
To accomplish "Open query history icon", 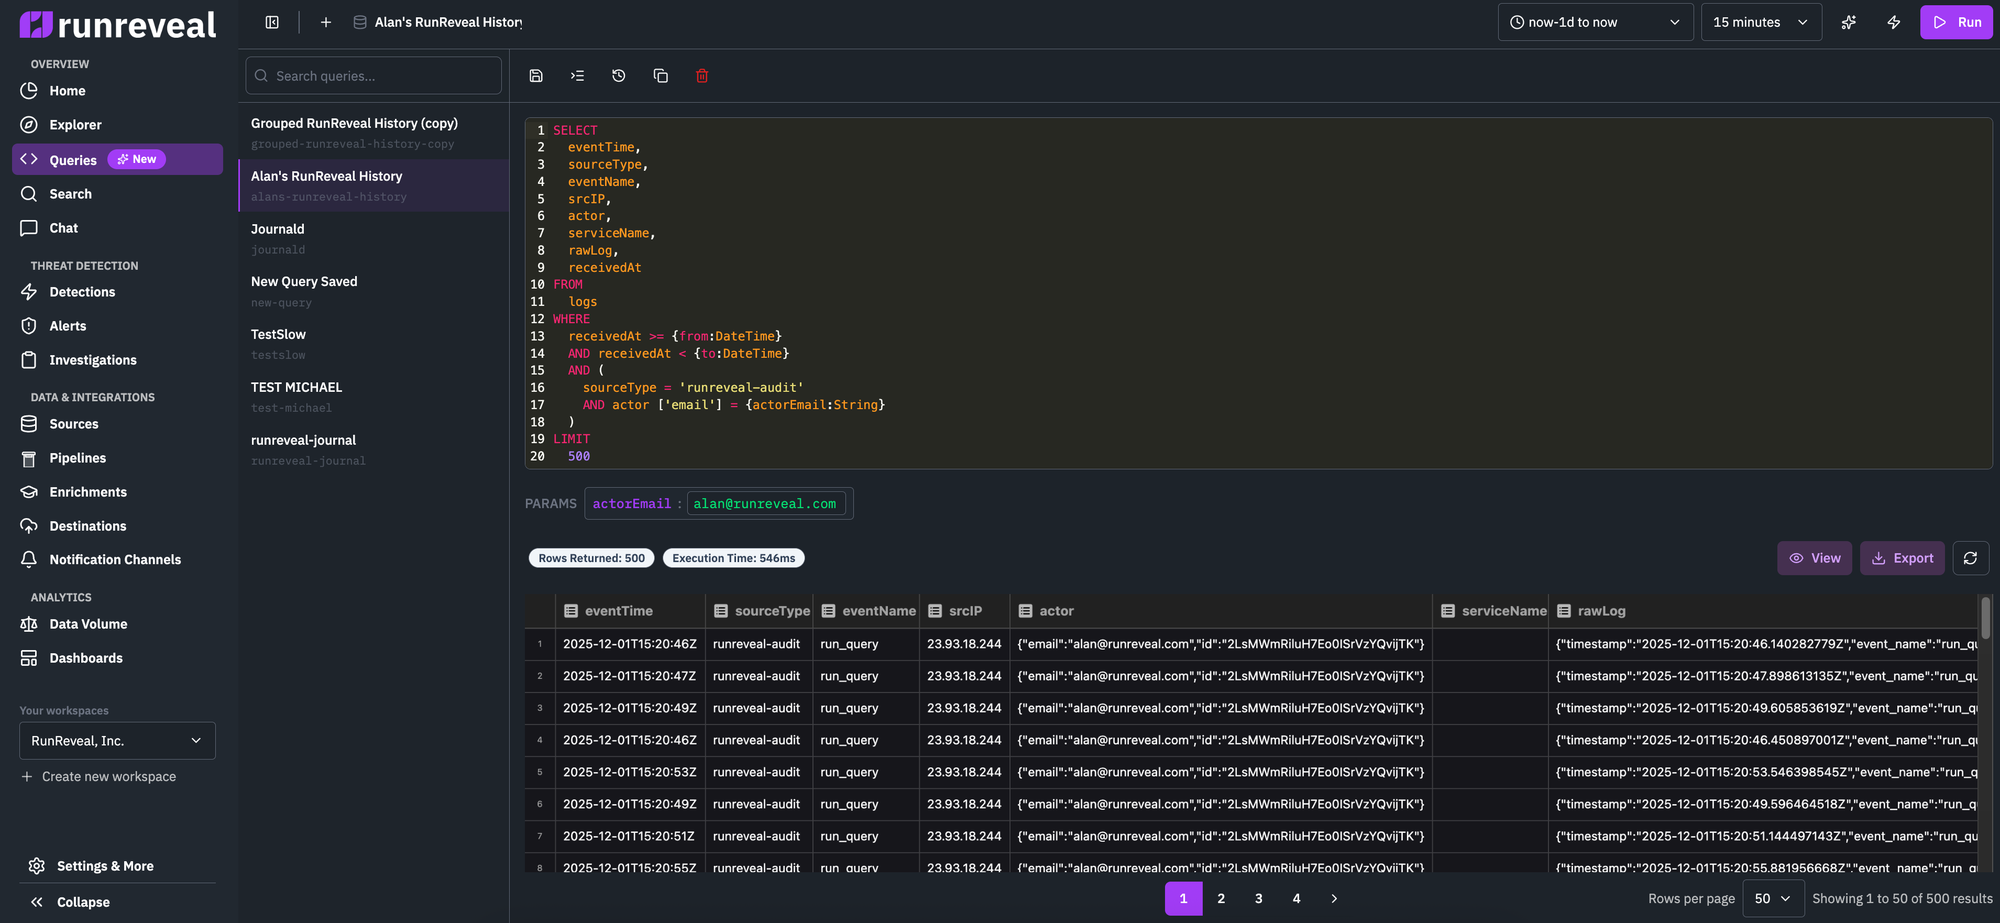I will pos(619,76).
